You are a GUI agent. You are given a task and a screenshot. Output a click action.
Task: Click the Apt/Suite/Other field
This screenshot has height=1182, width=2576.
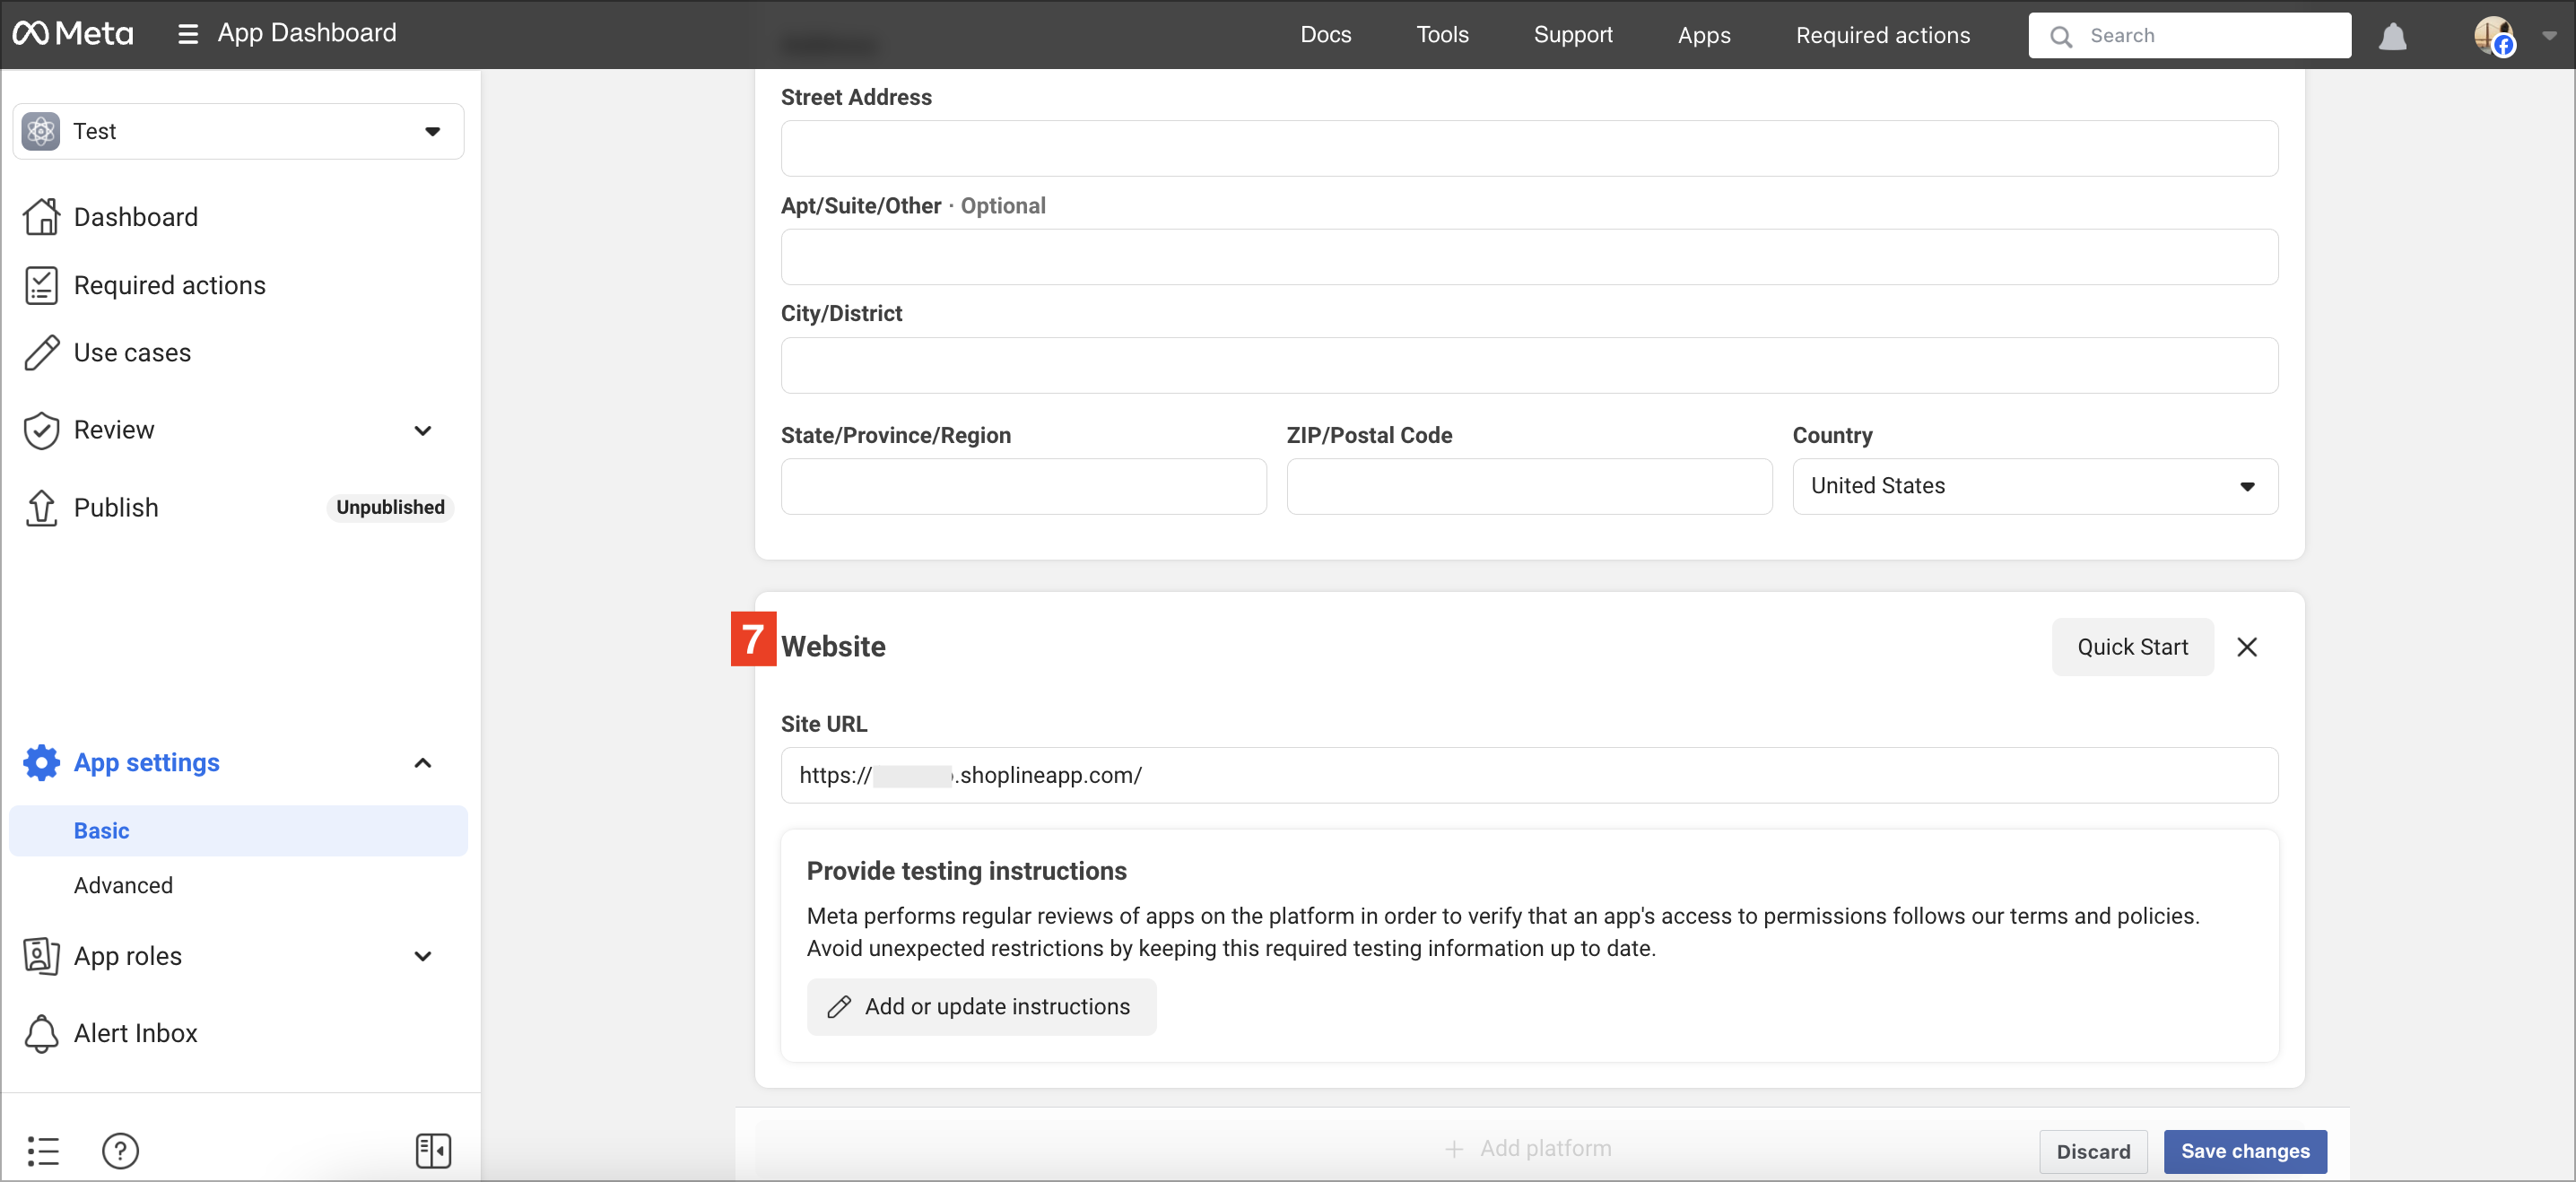[x=1529, y=257]
